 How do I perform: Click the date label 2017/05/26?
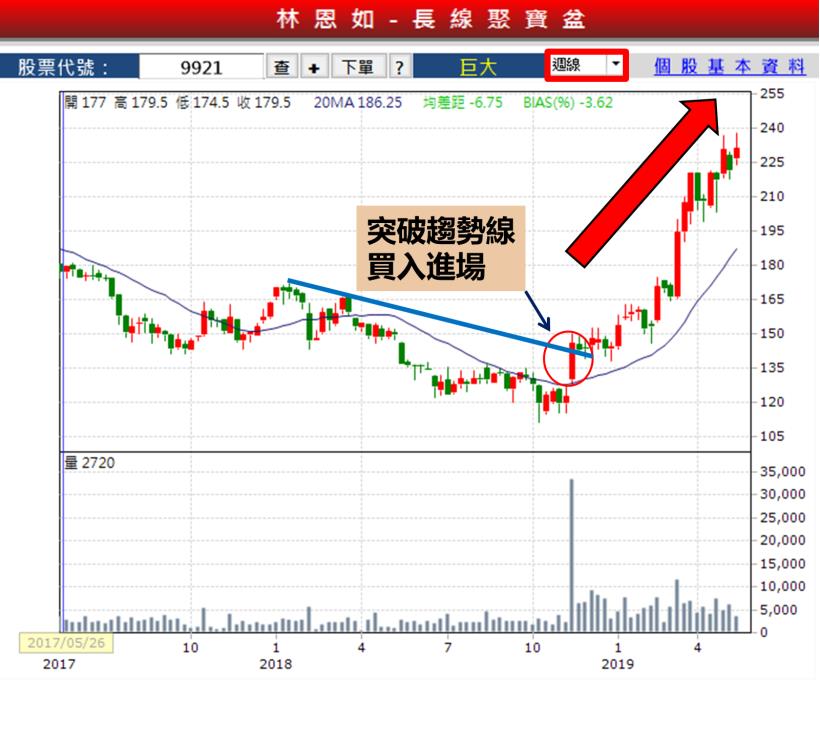coord(66,643)
